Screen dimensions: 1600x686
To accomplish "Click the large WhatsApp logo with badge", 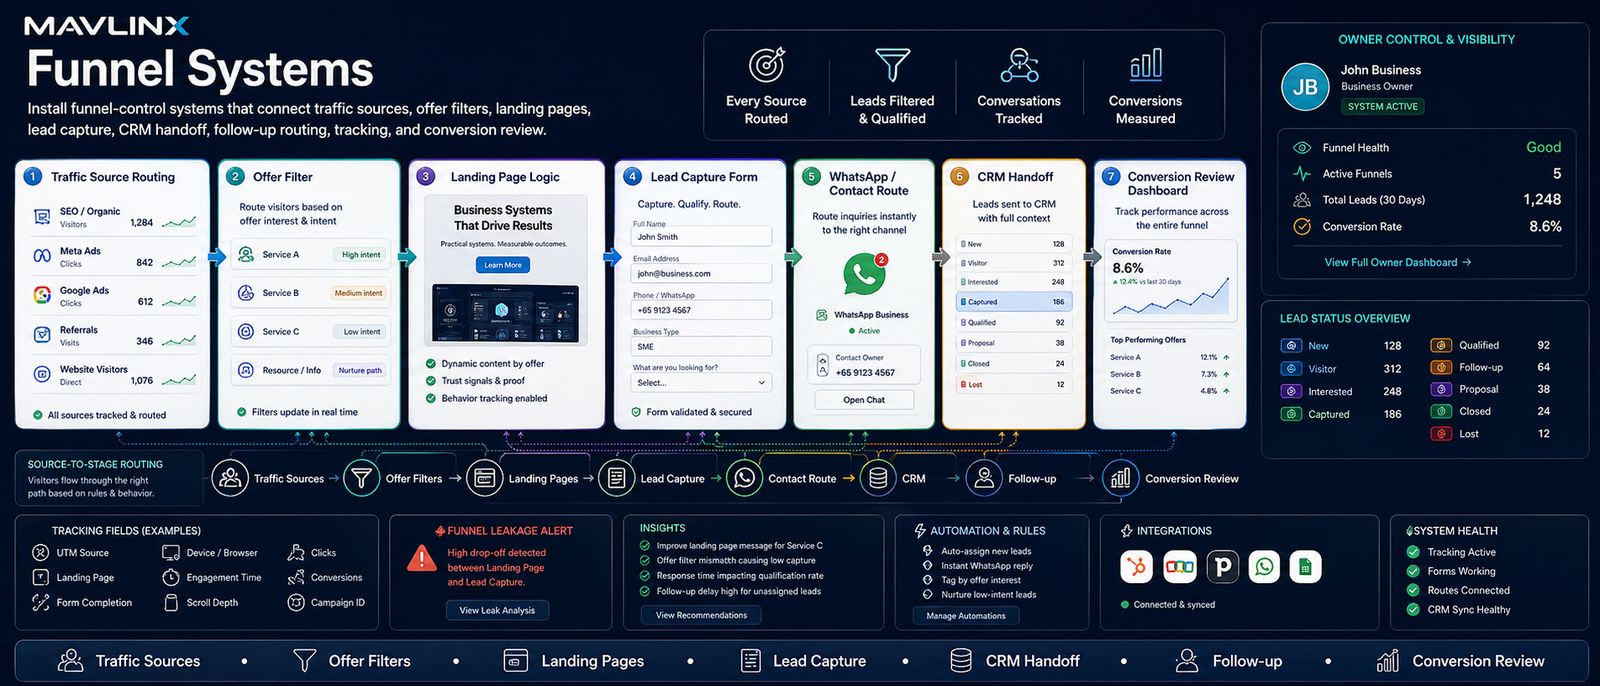I will point(865,273).
